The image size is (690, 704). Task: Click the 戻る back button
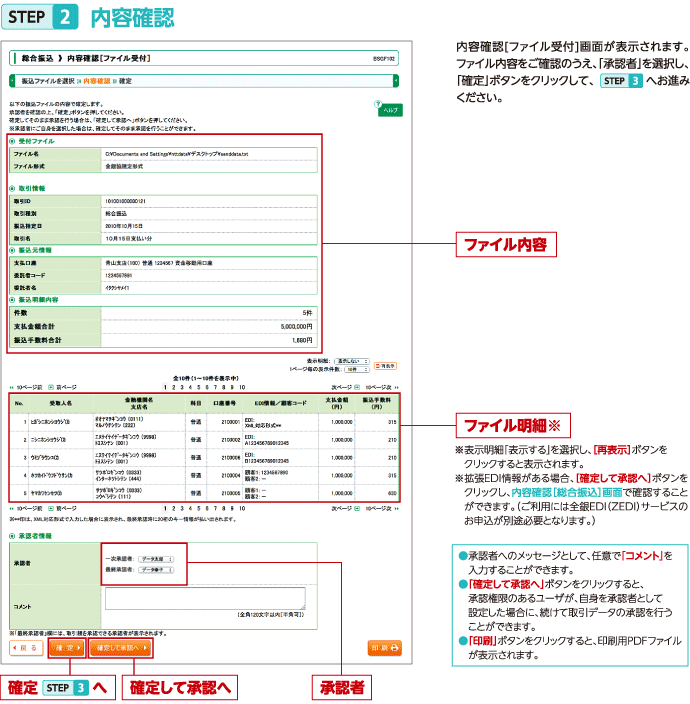click(x=26, y=648)
